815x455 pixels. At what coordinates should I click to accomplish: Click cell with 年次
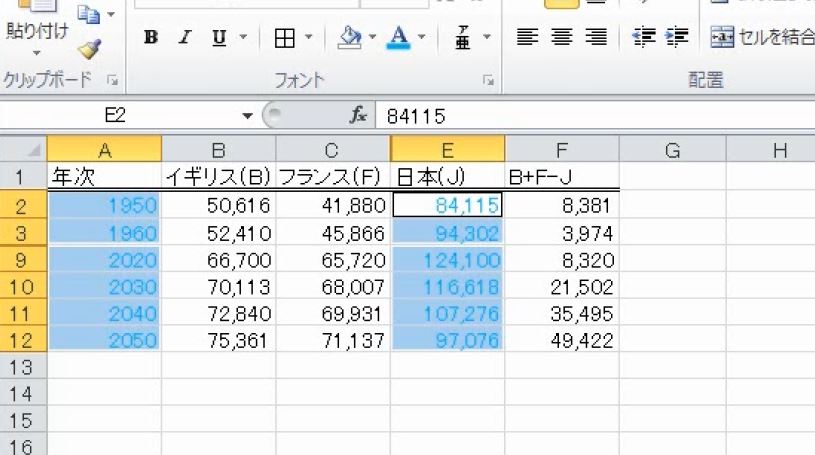104,177
